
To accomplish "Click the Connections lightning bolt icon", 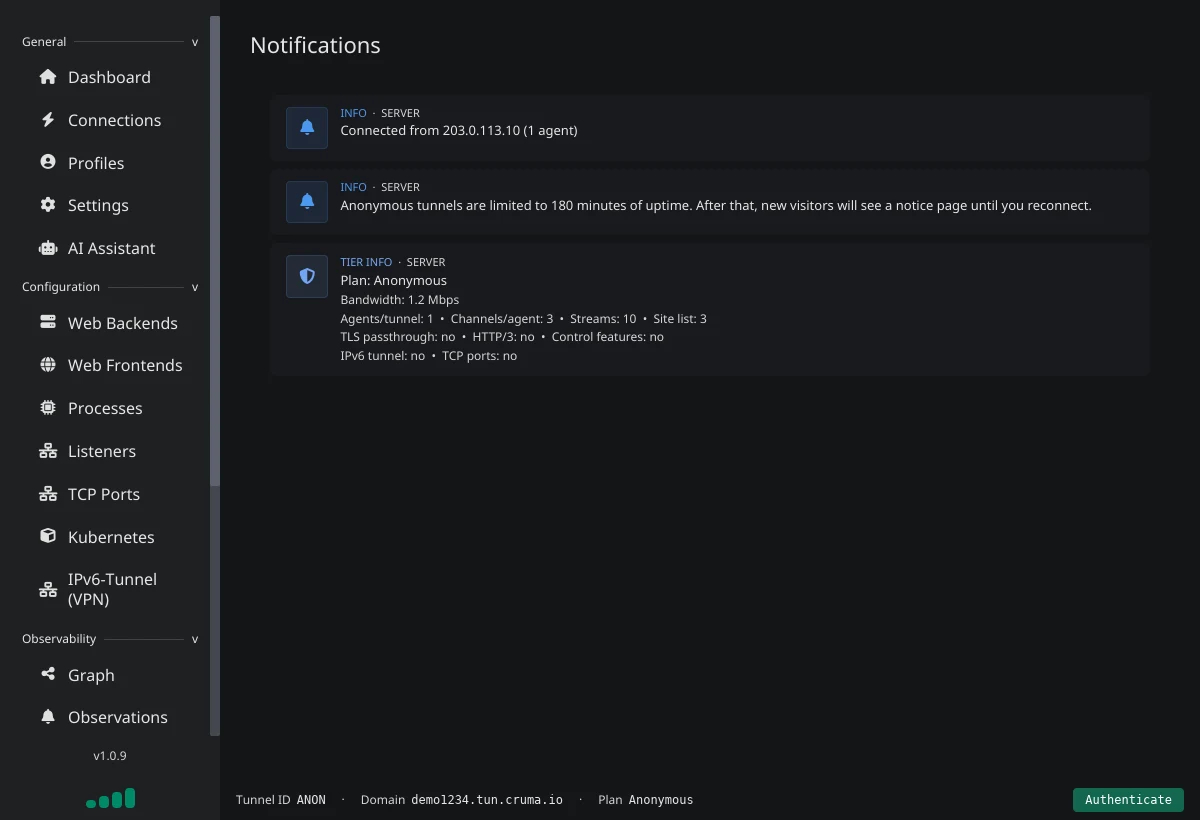I will tap(47, 120).
